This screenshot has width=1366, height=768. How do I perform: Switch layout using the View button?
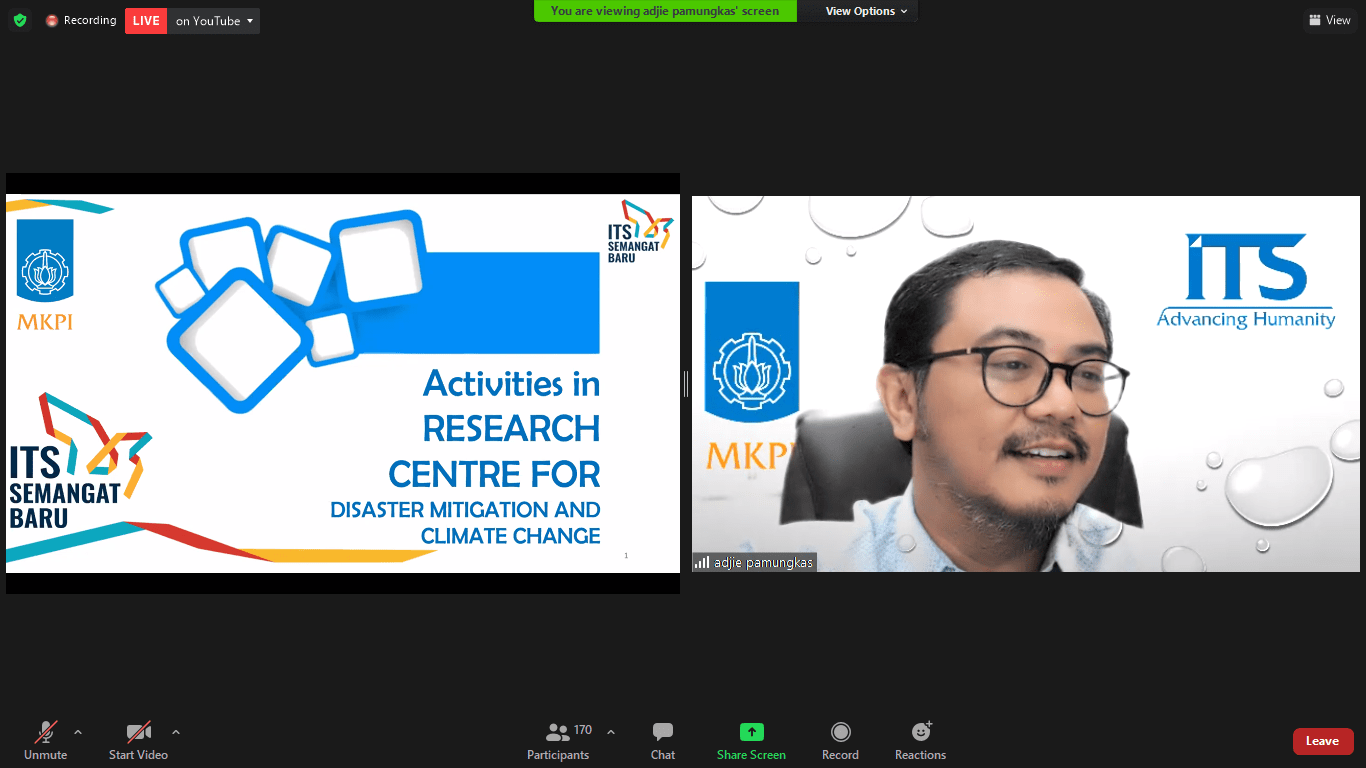1329,20
